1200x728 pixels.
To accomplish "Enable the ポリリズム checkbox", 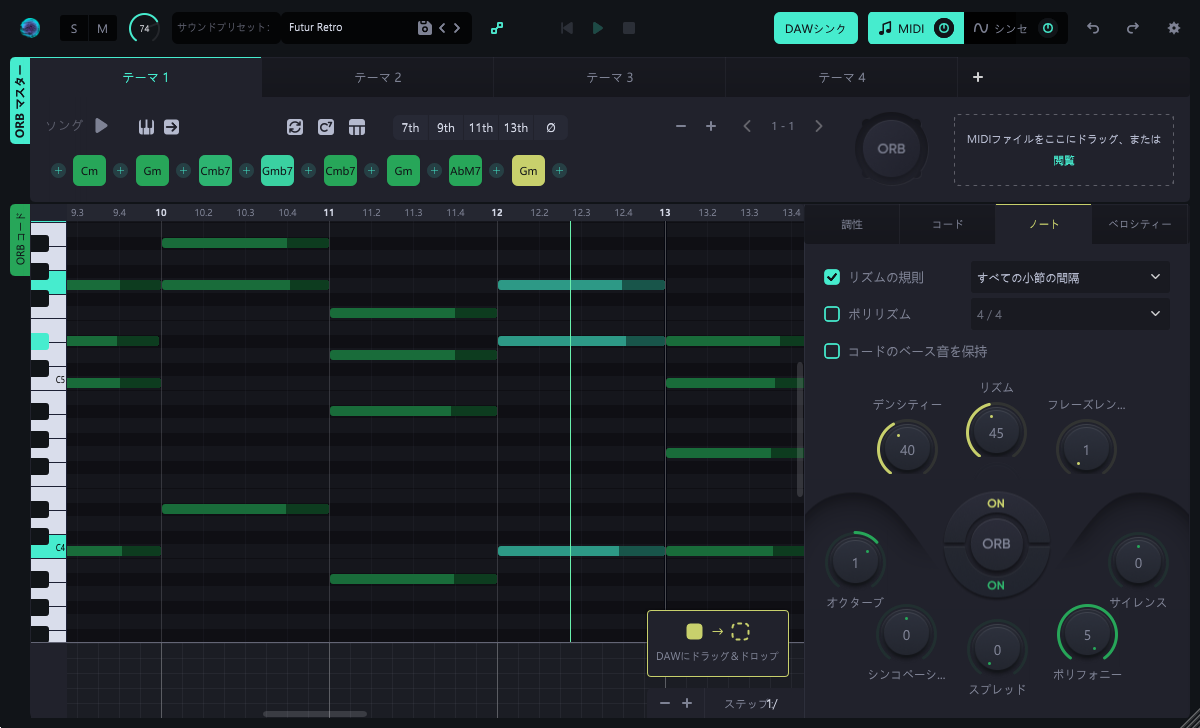I will [832, 314].
